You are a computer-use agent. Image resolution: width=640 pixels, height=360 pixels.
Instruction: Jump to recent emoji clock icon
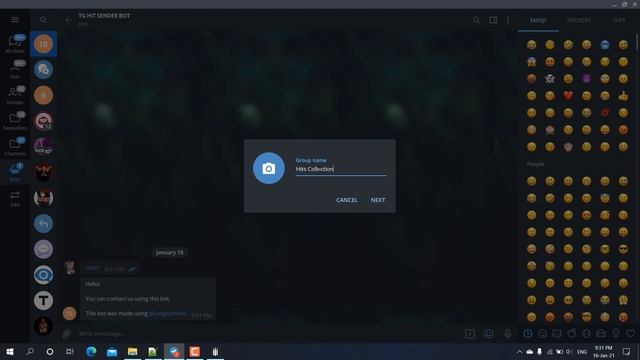(x=528, y=334)
